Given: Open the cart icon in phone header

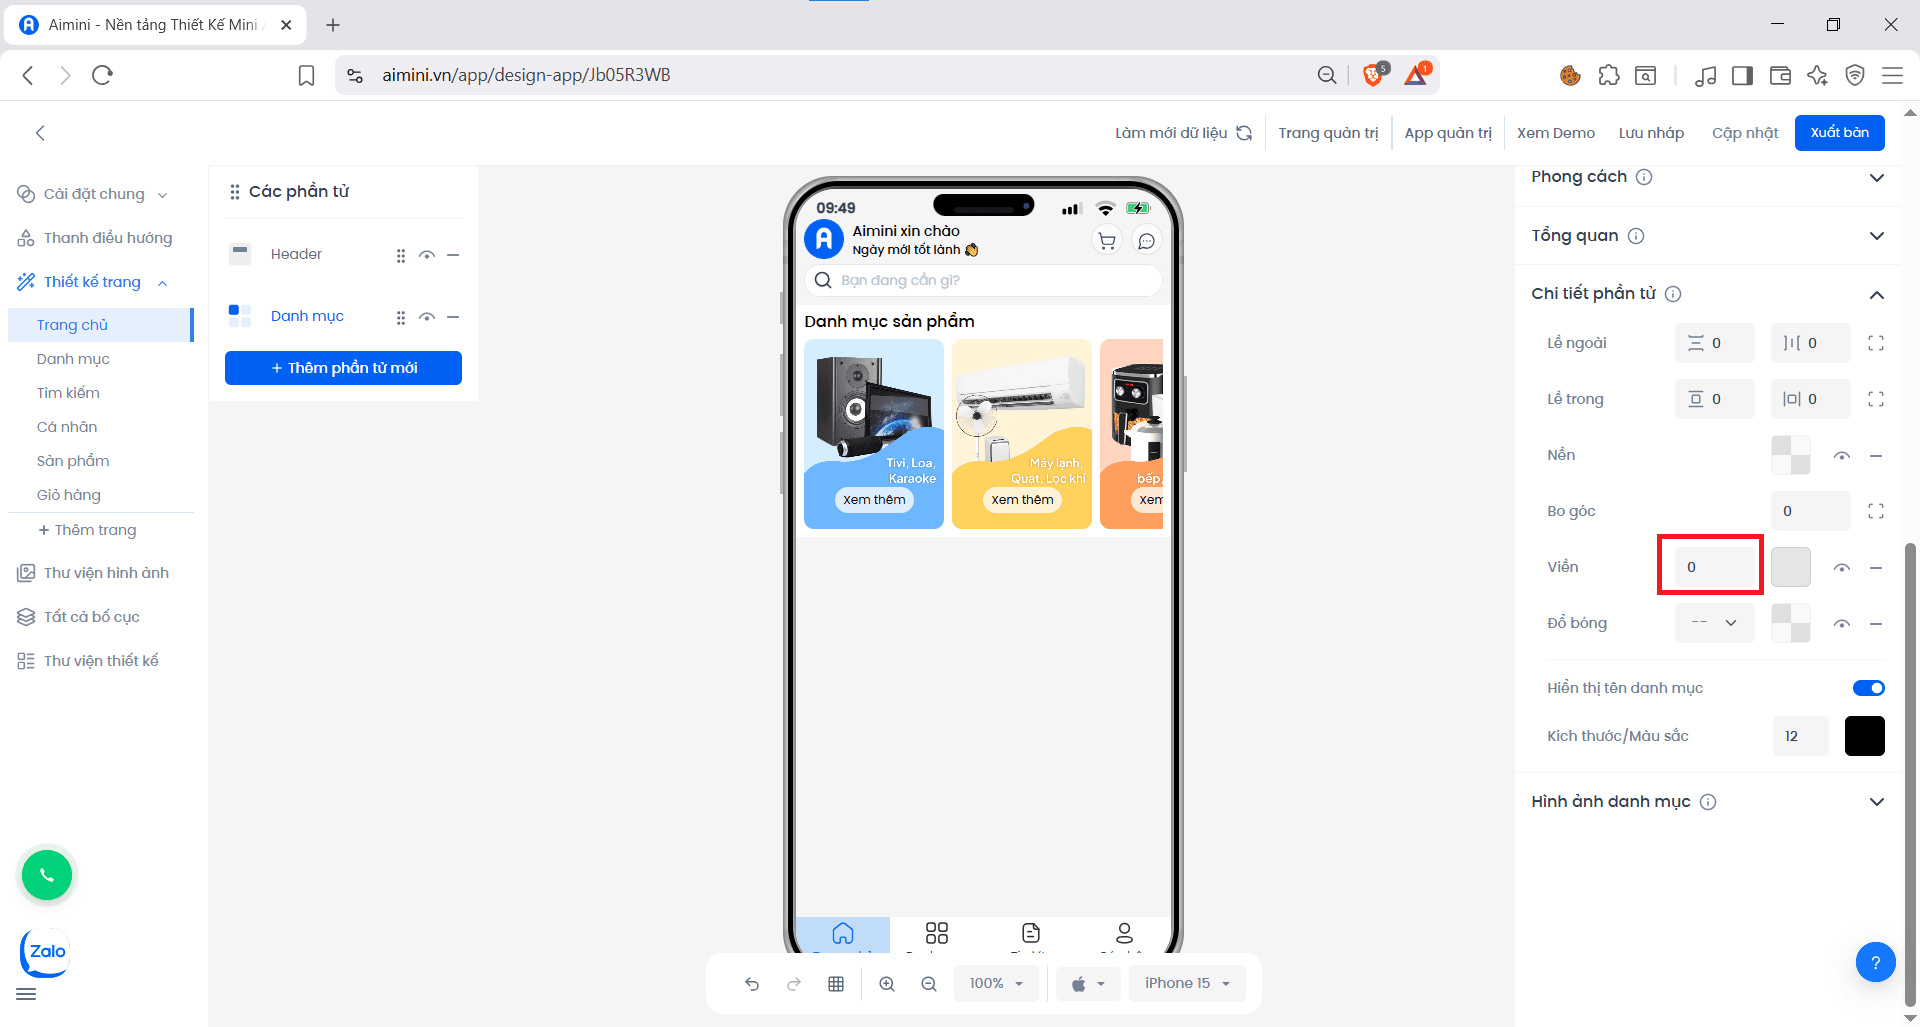Looking at the screenshot, I should click(x=1107, y=241).
